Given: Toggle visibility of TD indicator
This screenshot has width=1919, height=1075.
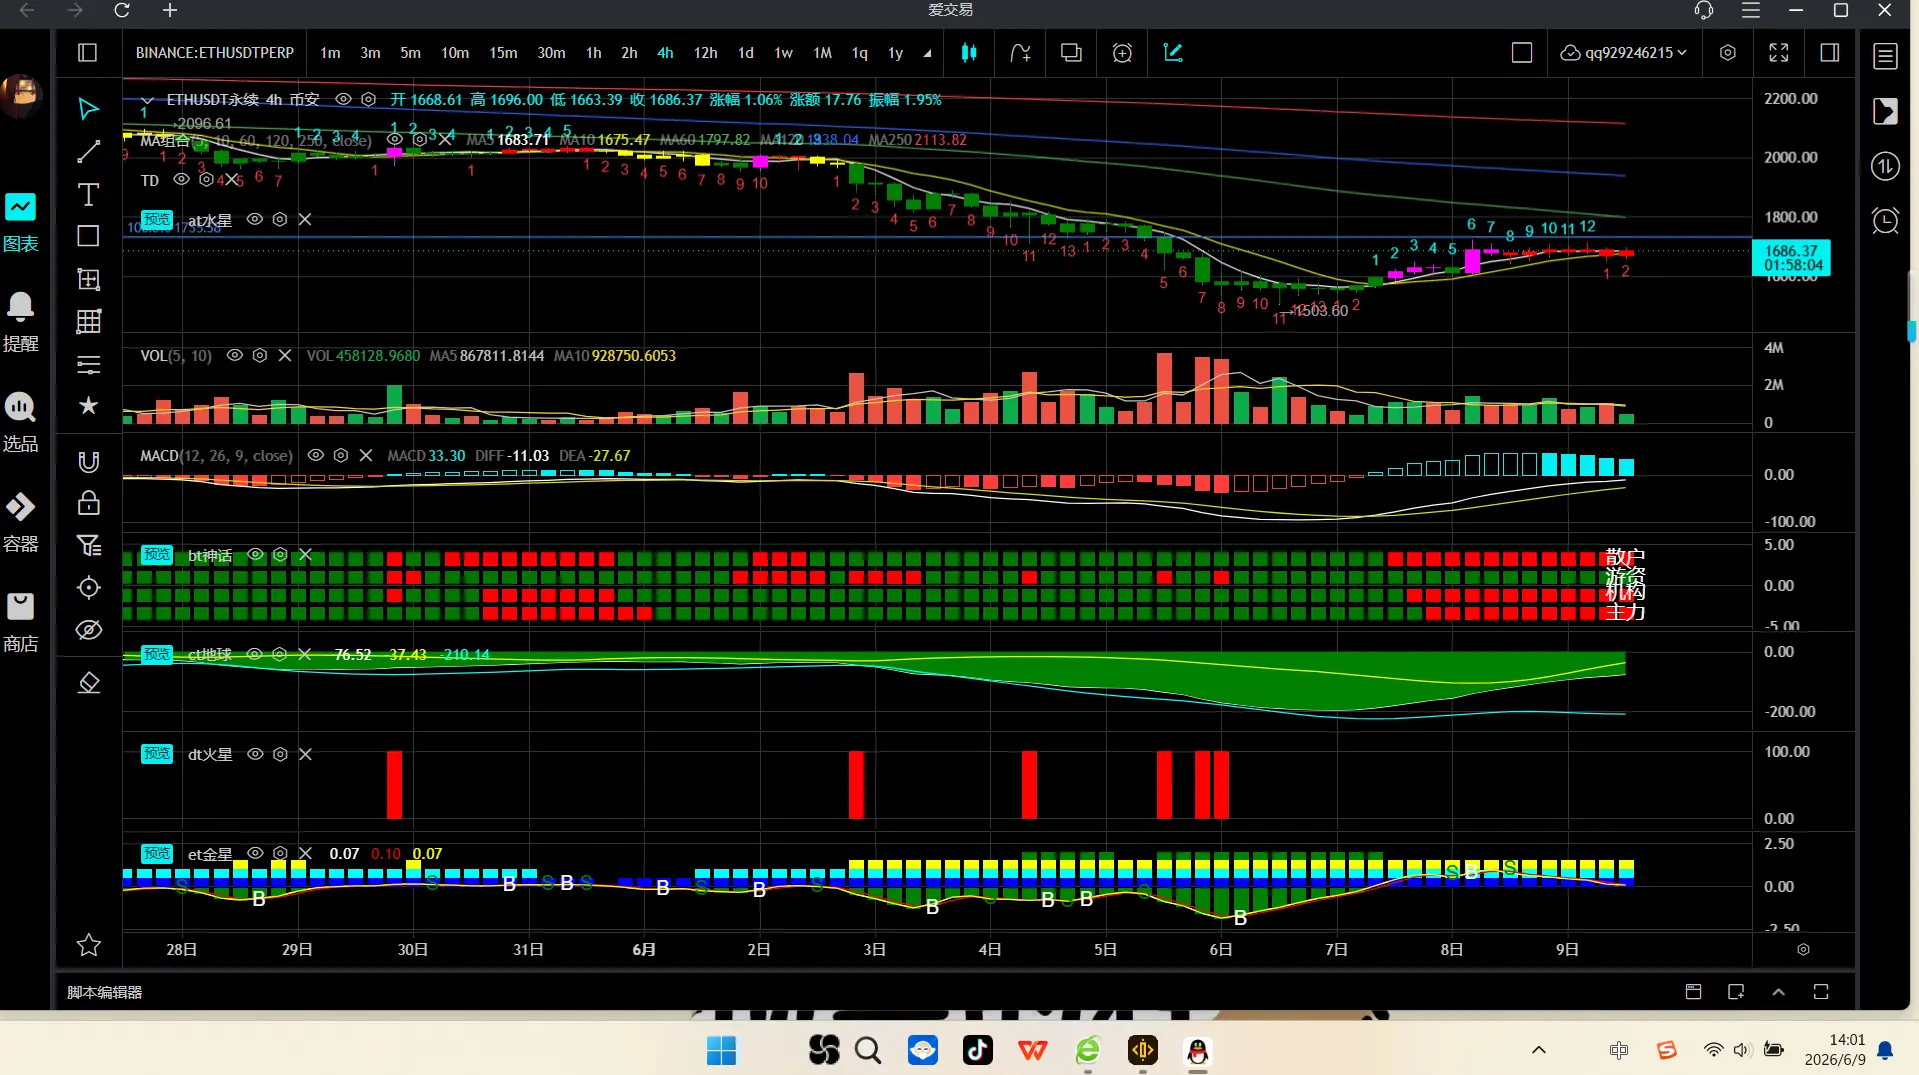Looking at the screenshot, I should click(x=181, y=180).
